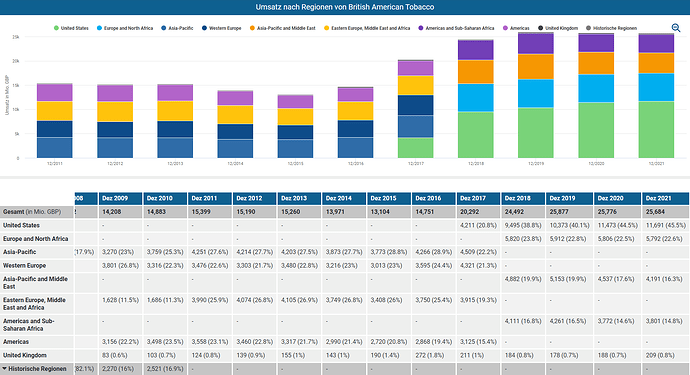Click orange segment of 12/2019 bar

pyautogui.click(x=536, y=67)
